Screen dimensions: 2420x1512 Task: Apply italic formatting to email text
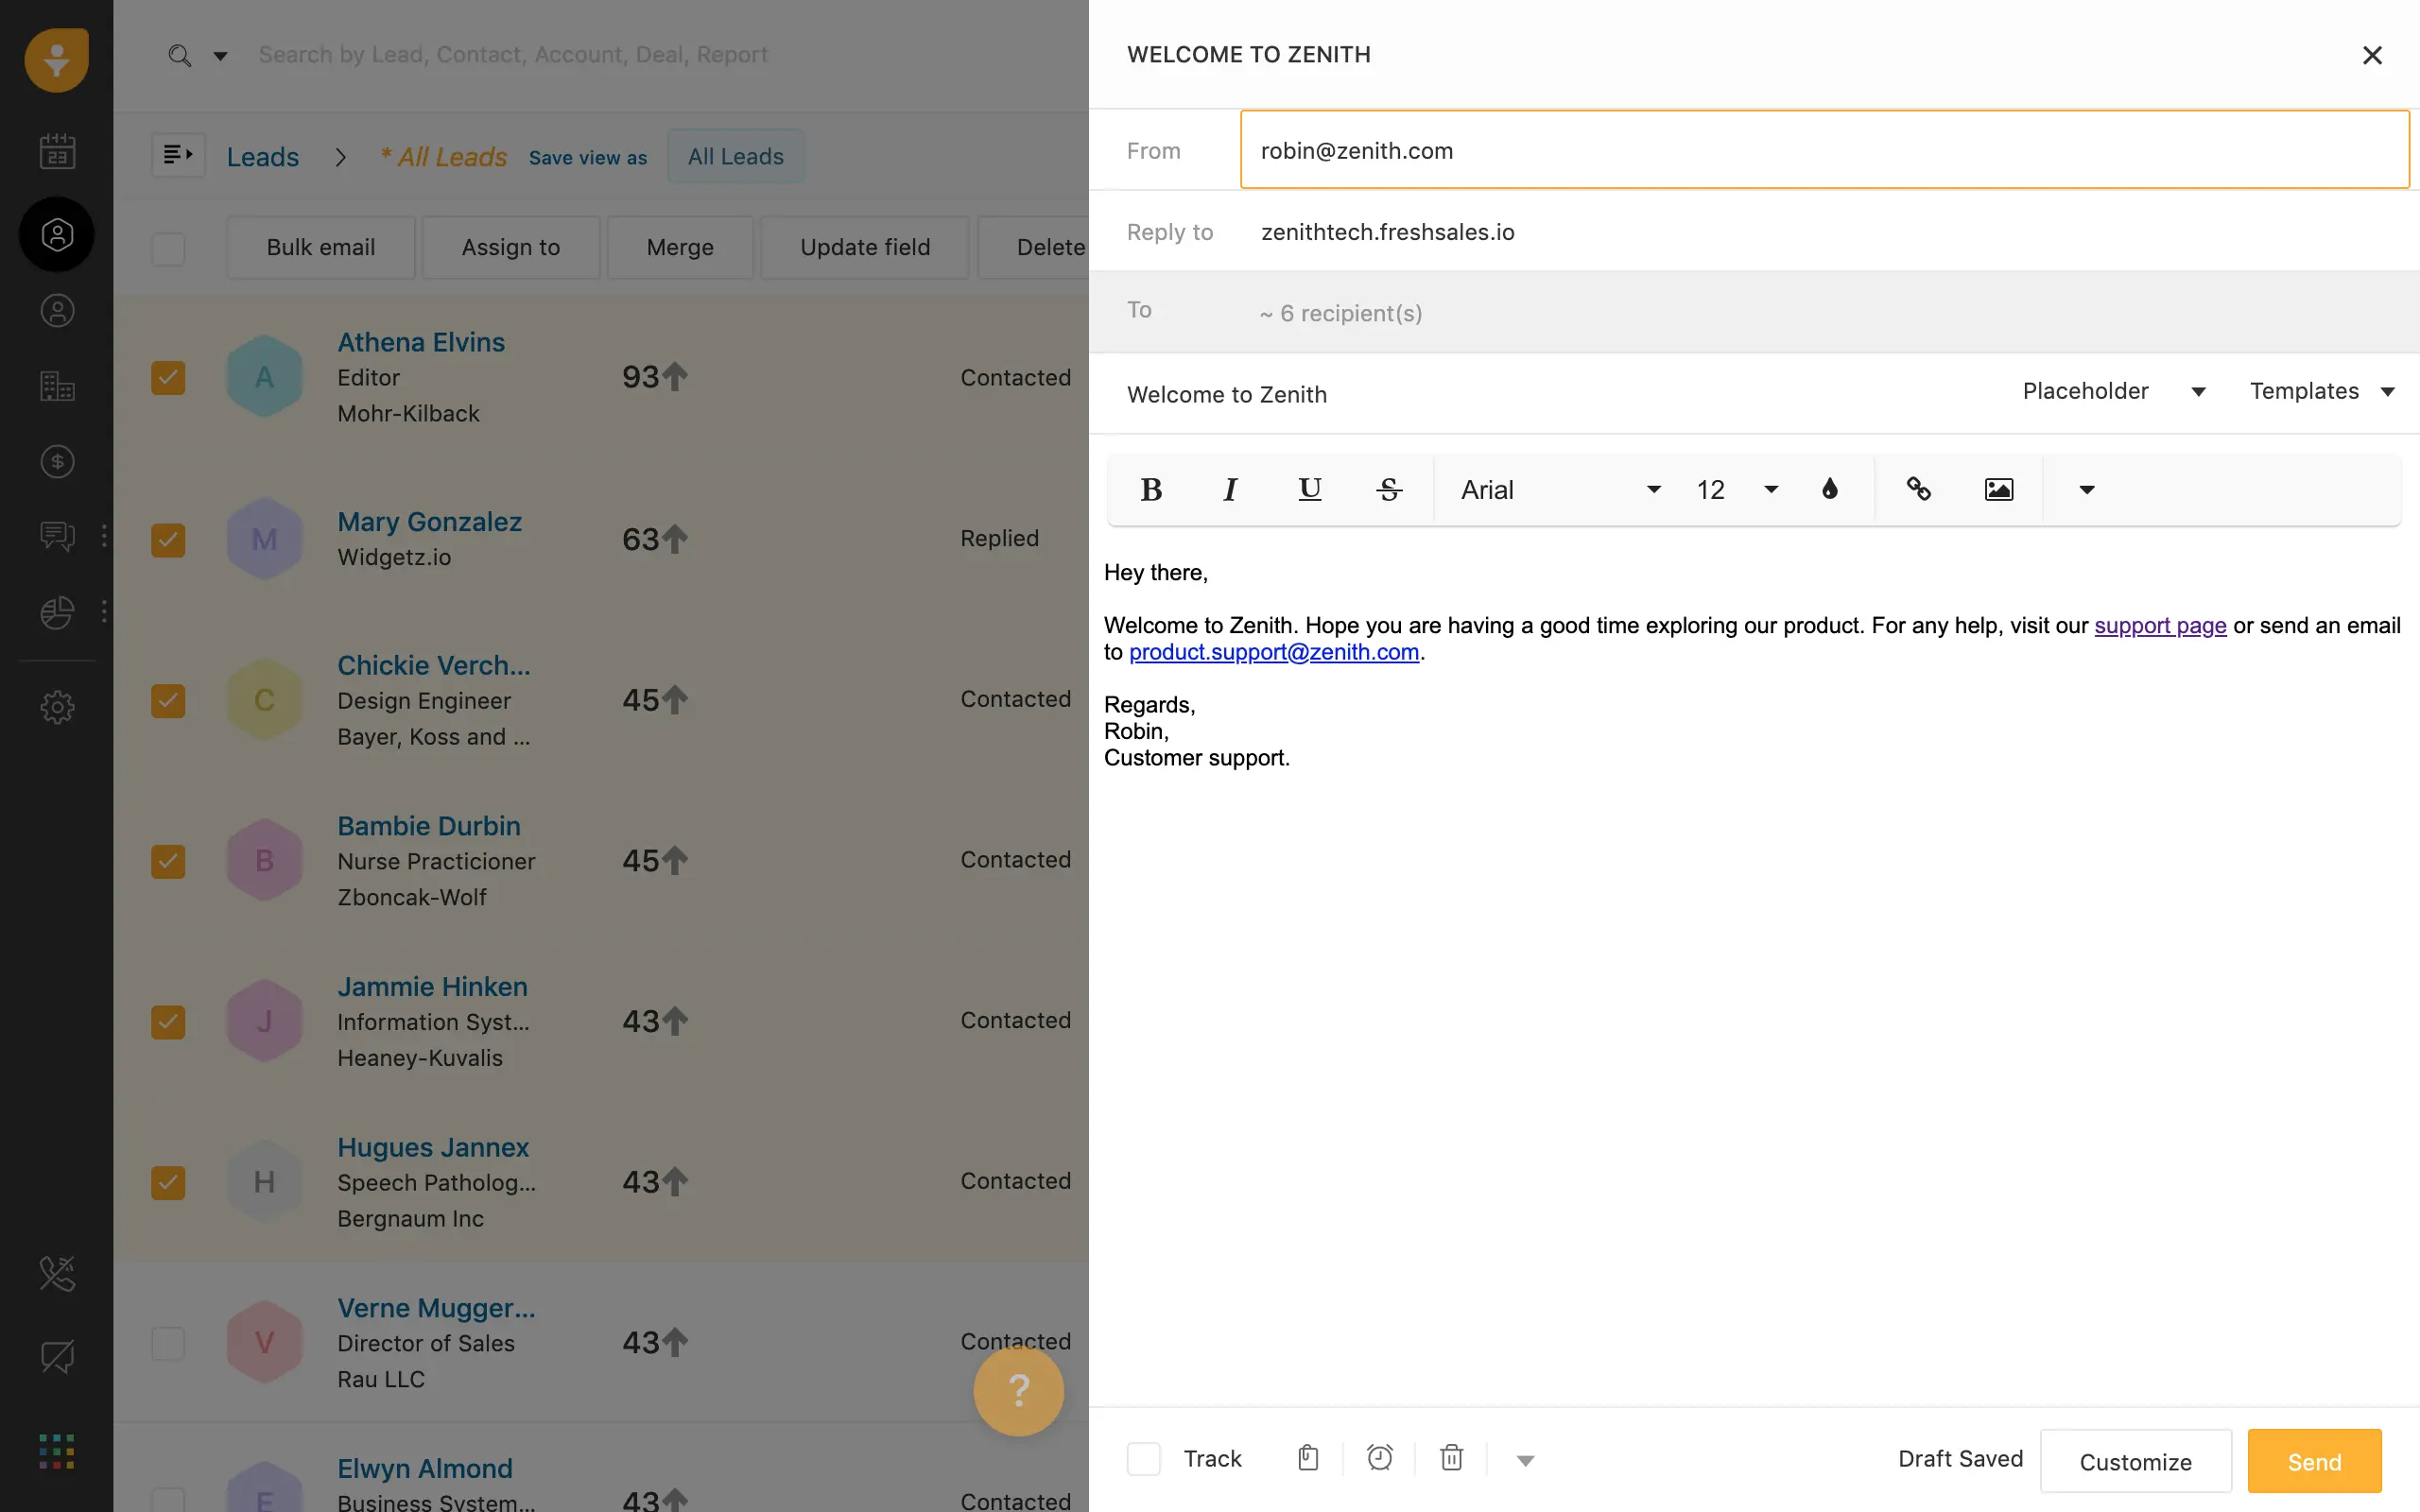(1230, 489)
